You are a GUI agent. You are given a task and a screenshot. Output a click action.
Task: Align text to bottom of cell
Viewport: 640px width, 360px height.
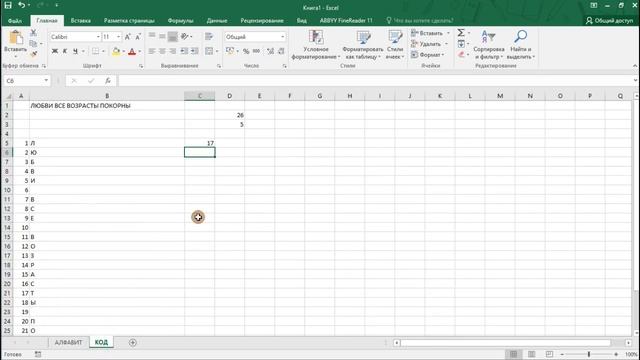[x=173, y=36]
